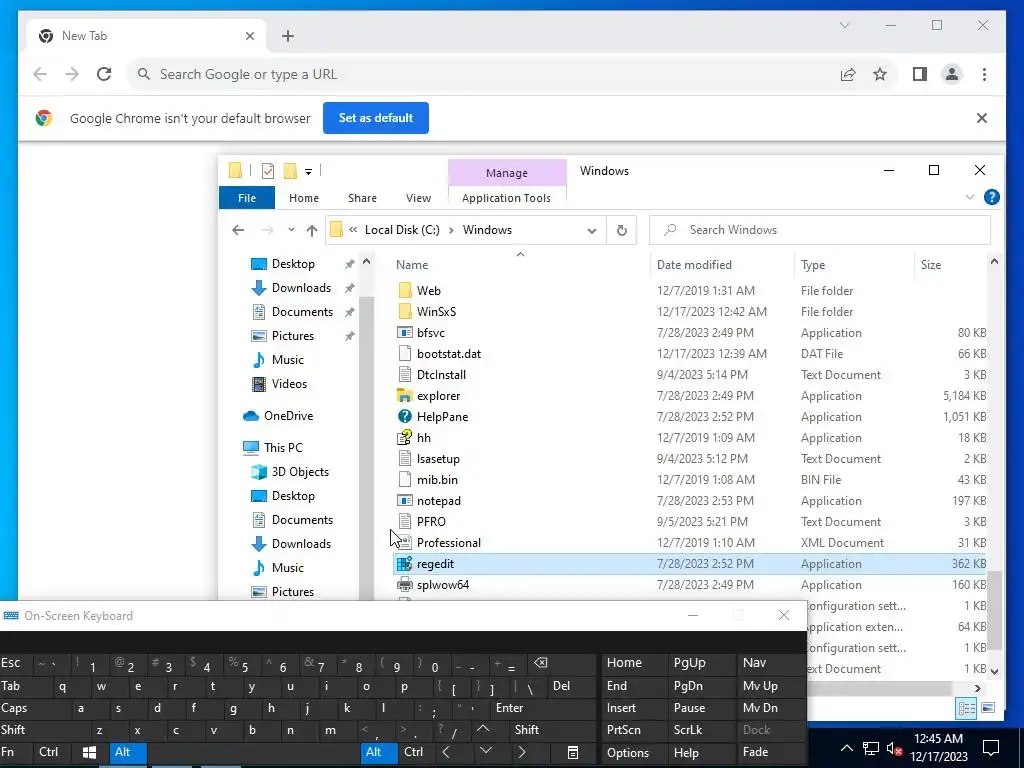Set Chrome as default browser
This screenshot has width=1024, height=768.
[376, 118]
